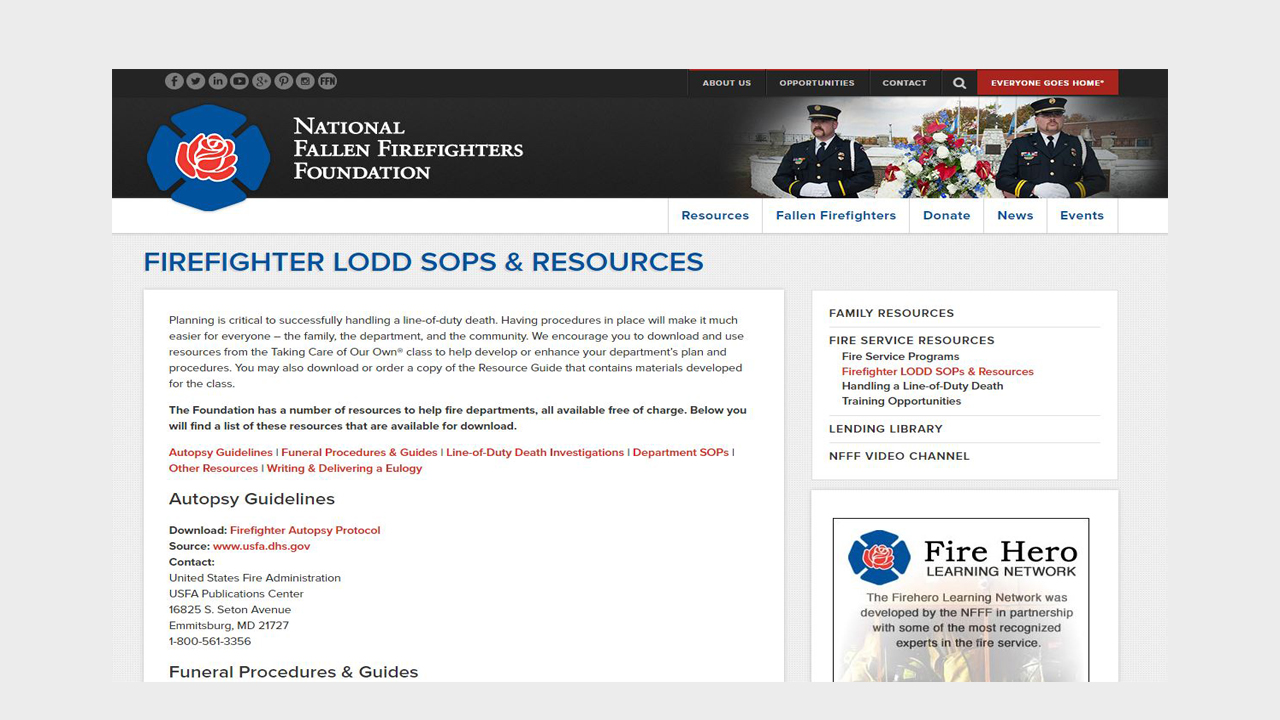Click the Instagram camera icon
1280x720 pixels.
click(305, 82)
